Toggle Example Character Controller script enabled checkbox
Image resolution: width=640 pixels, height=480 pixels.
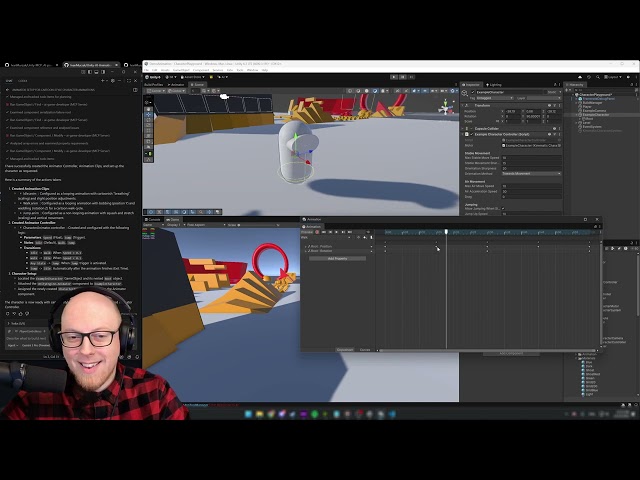pyautogui.click(x=471, y=134)
